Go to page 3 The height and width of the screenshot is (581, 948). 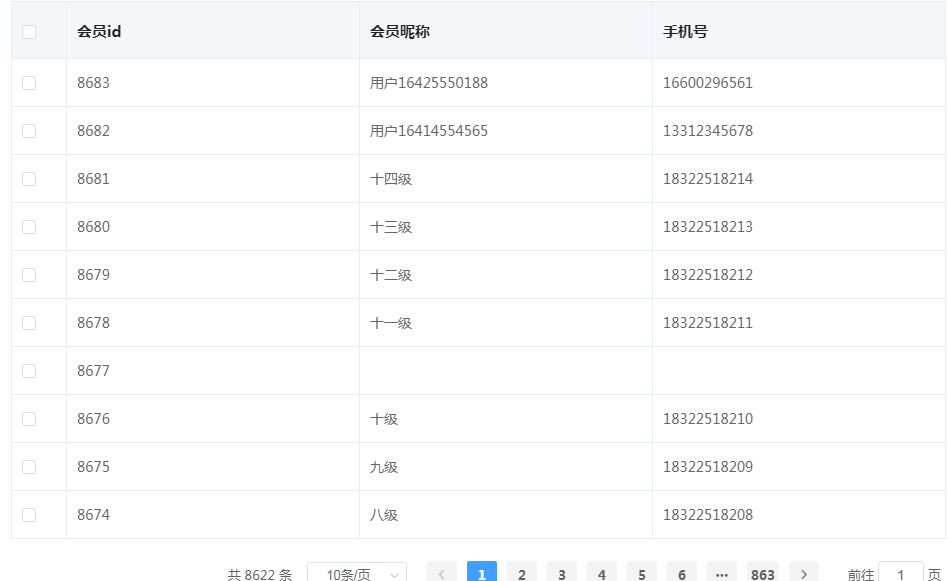(x=562, y=574)
